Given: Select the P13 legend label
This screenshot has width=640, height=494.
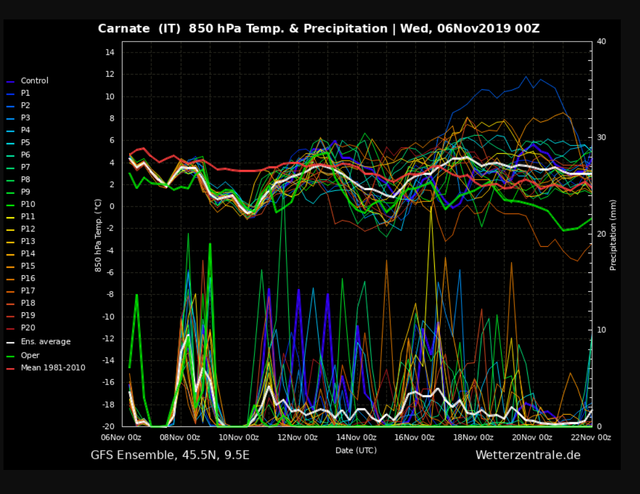Looking at the screenshot, I should click(28, 241).
